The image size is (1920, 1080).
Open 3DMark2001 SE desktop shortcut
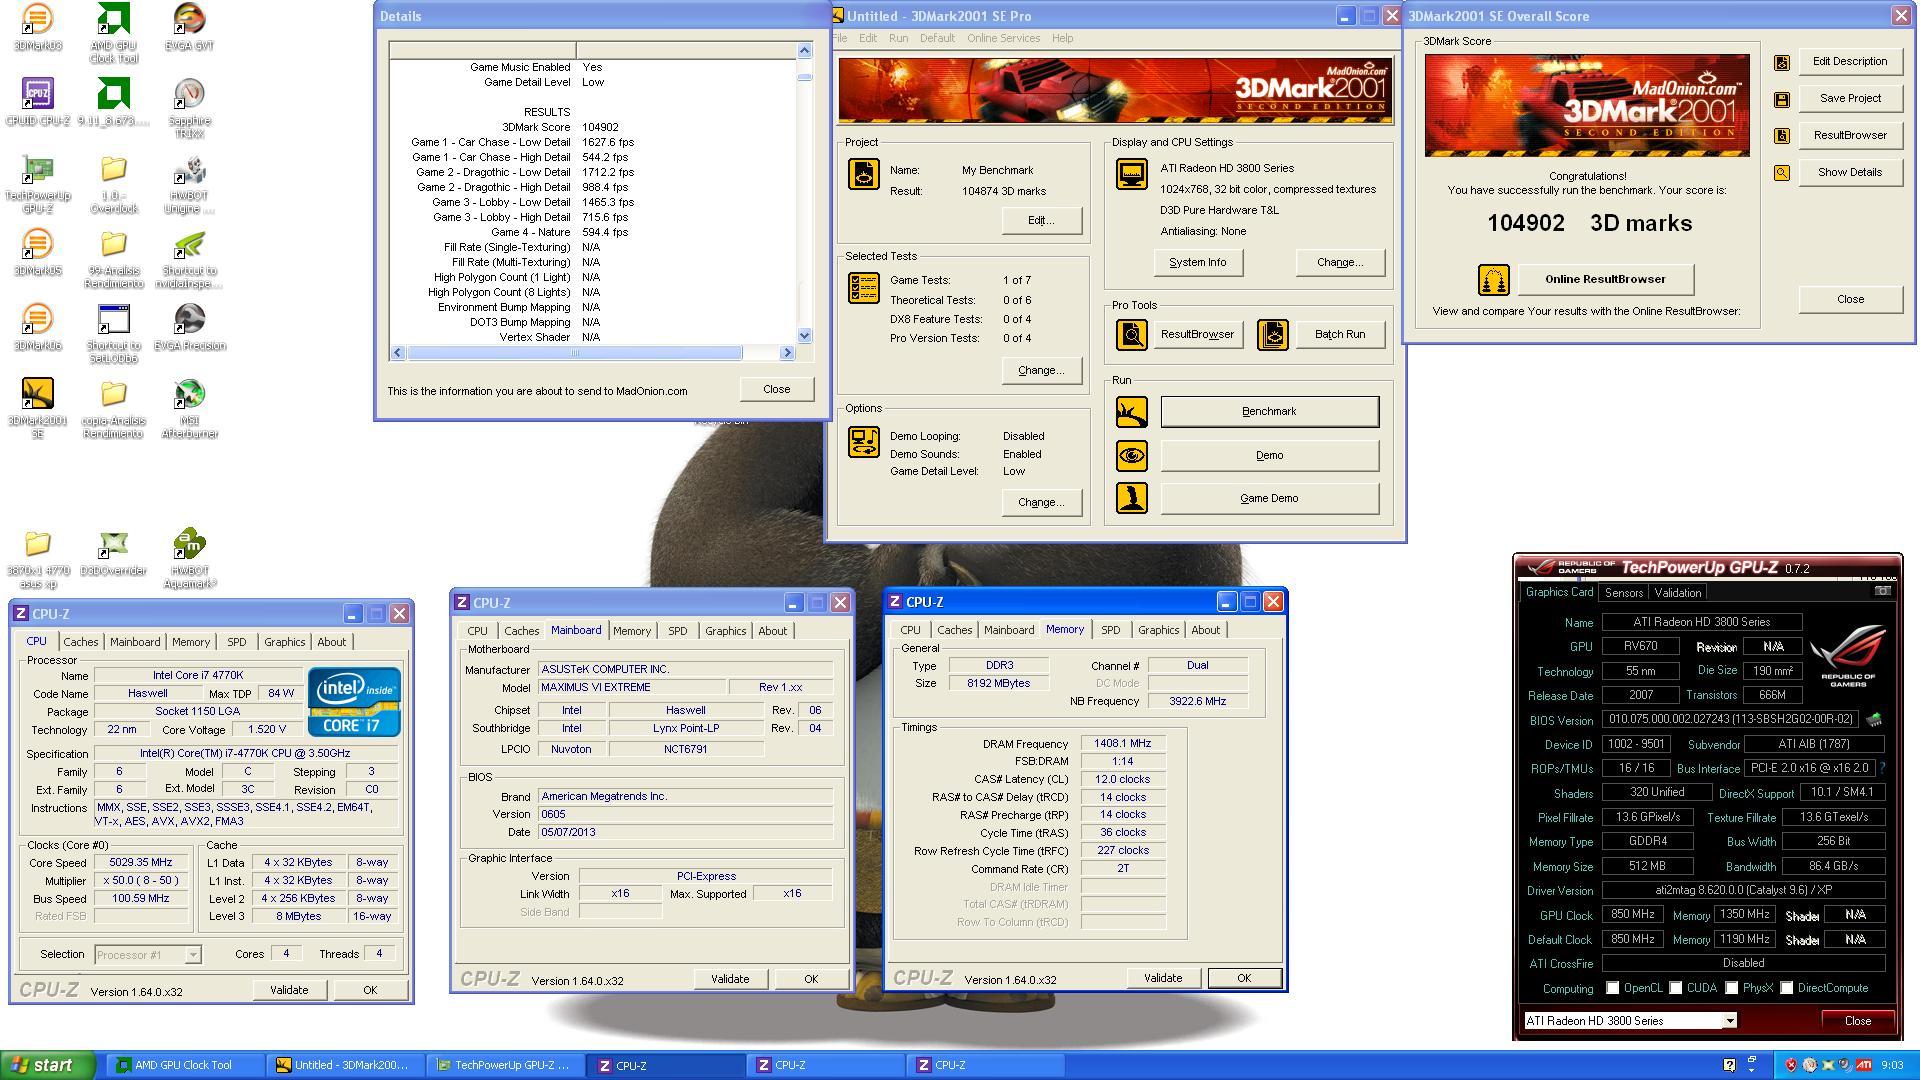[37, 408]
